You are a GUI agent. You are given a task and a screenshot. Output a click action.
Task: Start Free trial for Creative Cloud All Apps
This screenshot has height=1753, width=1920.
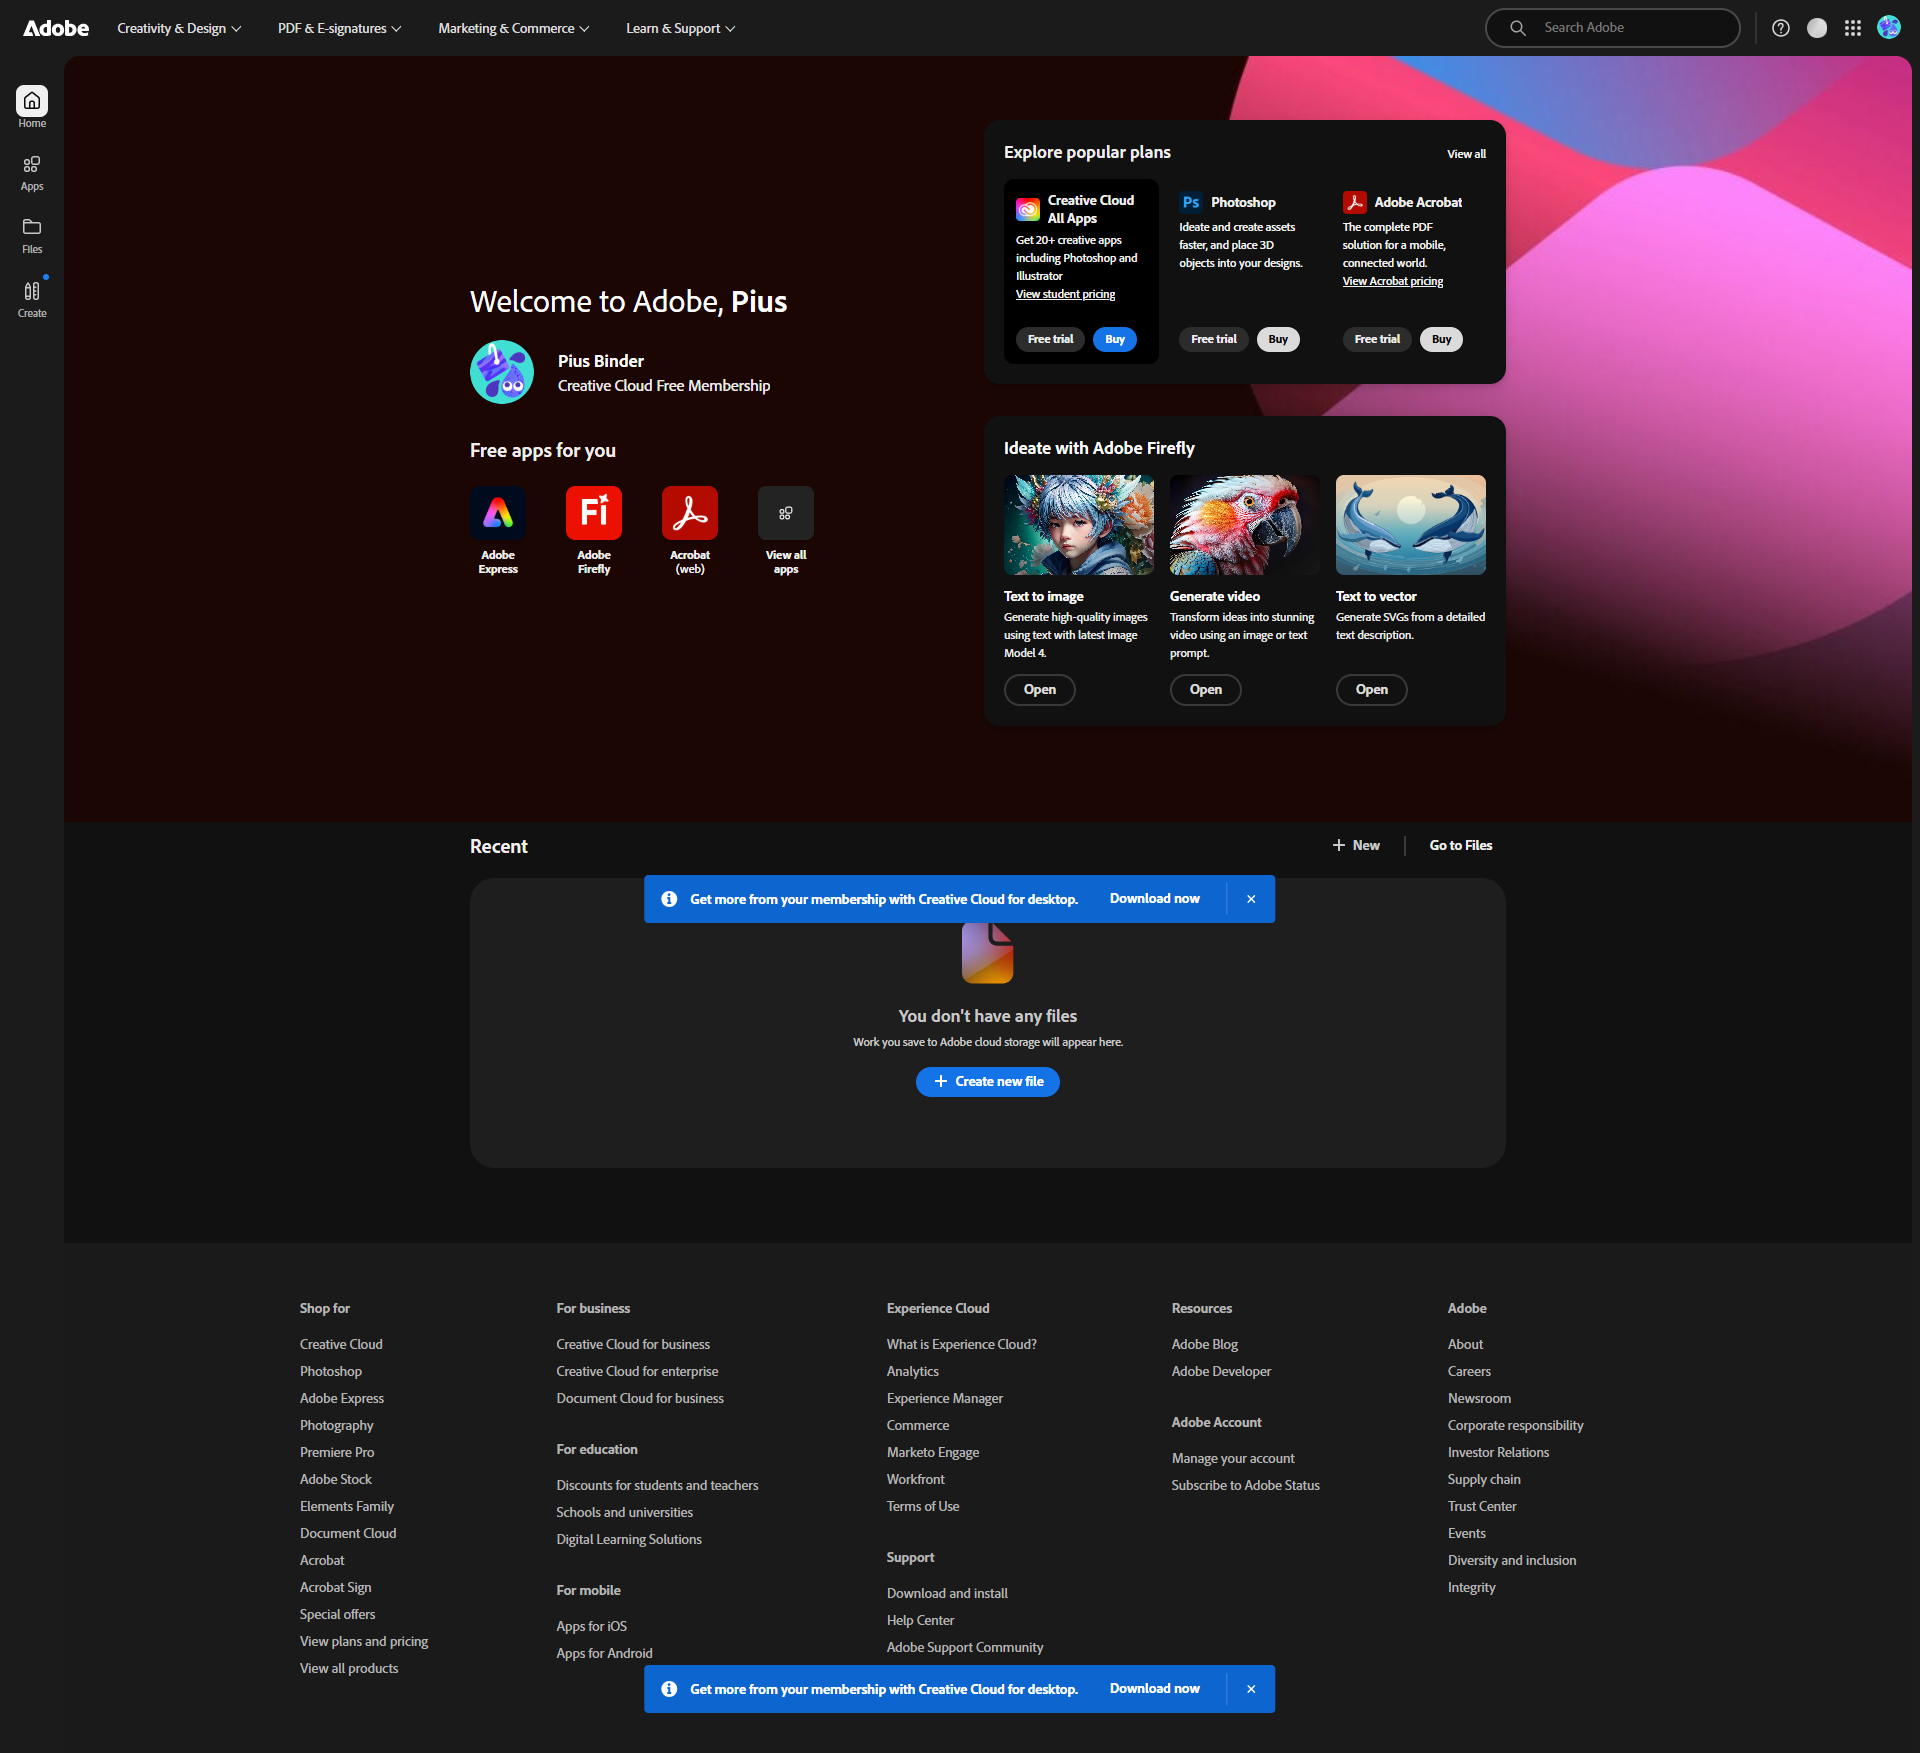pos(1050,339)
